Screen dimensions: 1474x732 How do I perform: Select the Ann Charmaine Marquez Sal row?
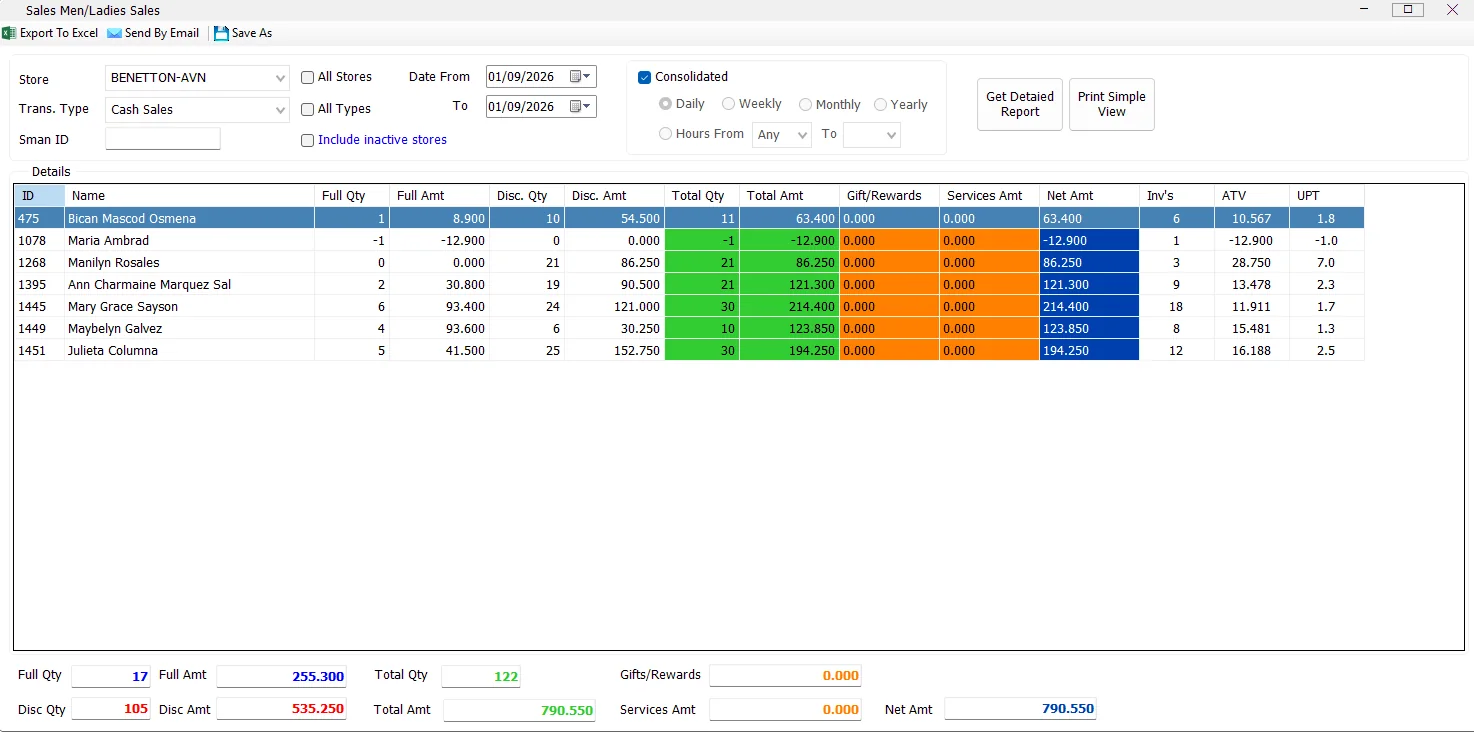(x=689, y=284)
